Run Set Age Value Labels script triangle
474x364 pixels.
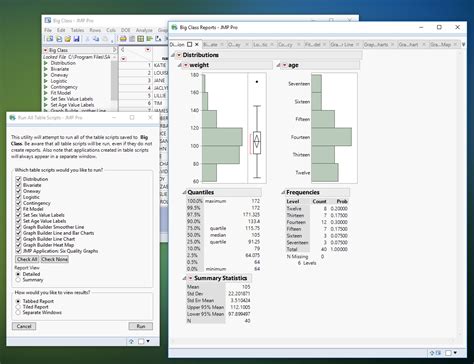click(x=46, y=105)
